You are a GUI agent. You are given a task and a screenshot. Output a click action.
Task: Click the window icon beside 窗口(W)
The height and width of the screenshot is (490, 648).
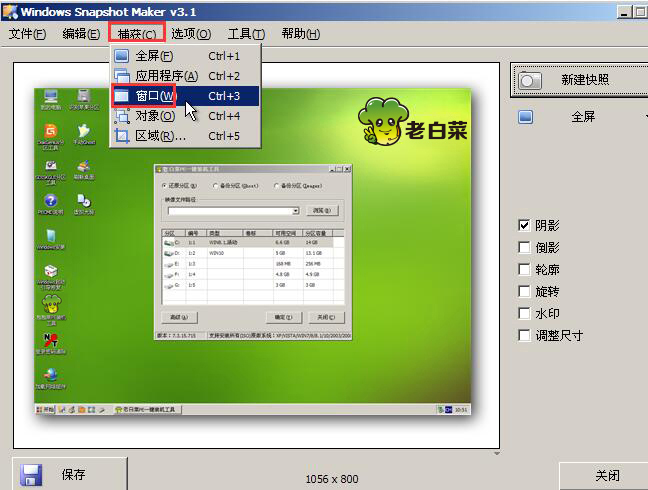[122, 96]
